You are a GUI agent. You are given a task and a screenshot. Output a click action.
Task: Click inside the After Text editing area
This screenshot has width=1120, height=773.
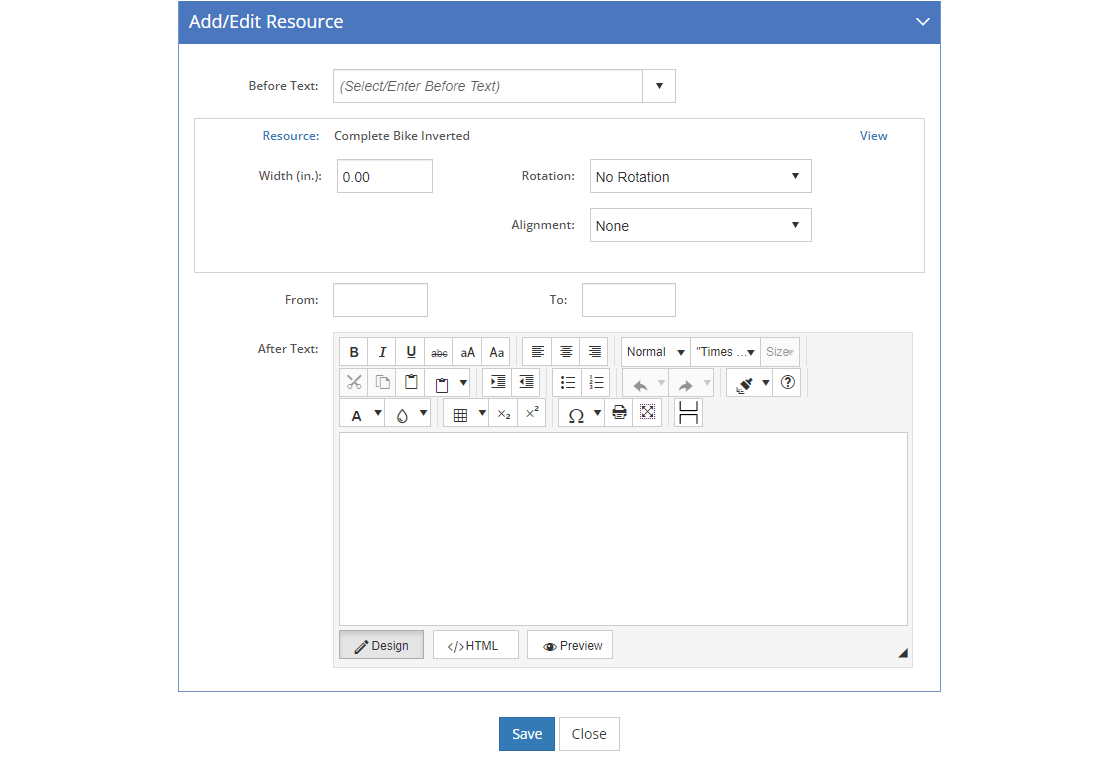[624, 529]
